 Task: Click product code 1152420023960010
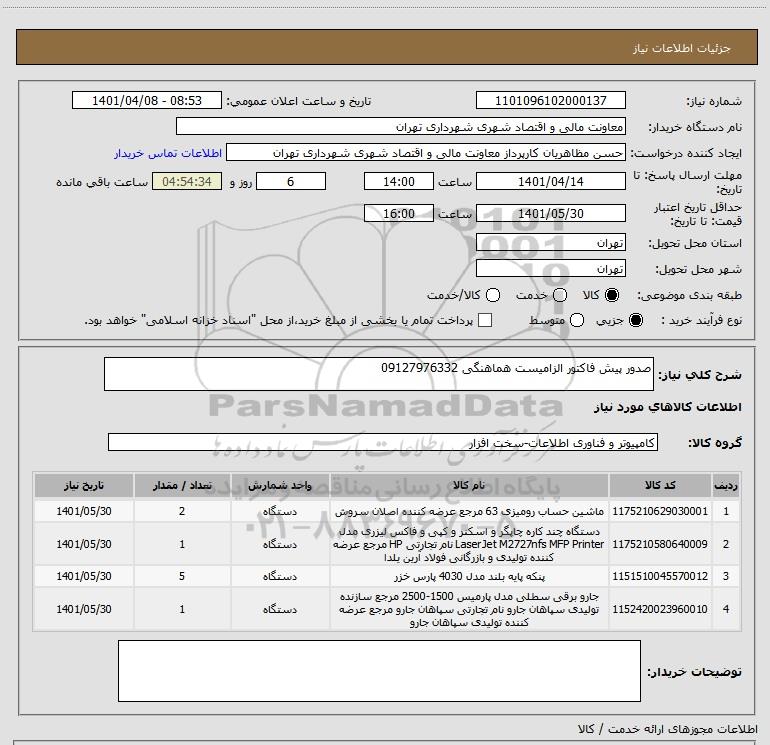tap(660, 609)
